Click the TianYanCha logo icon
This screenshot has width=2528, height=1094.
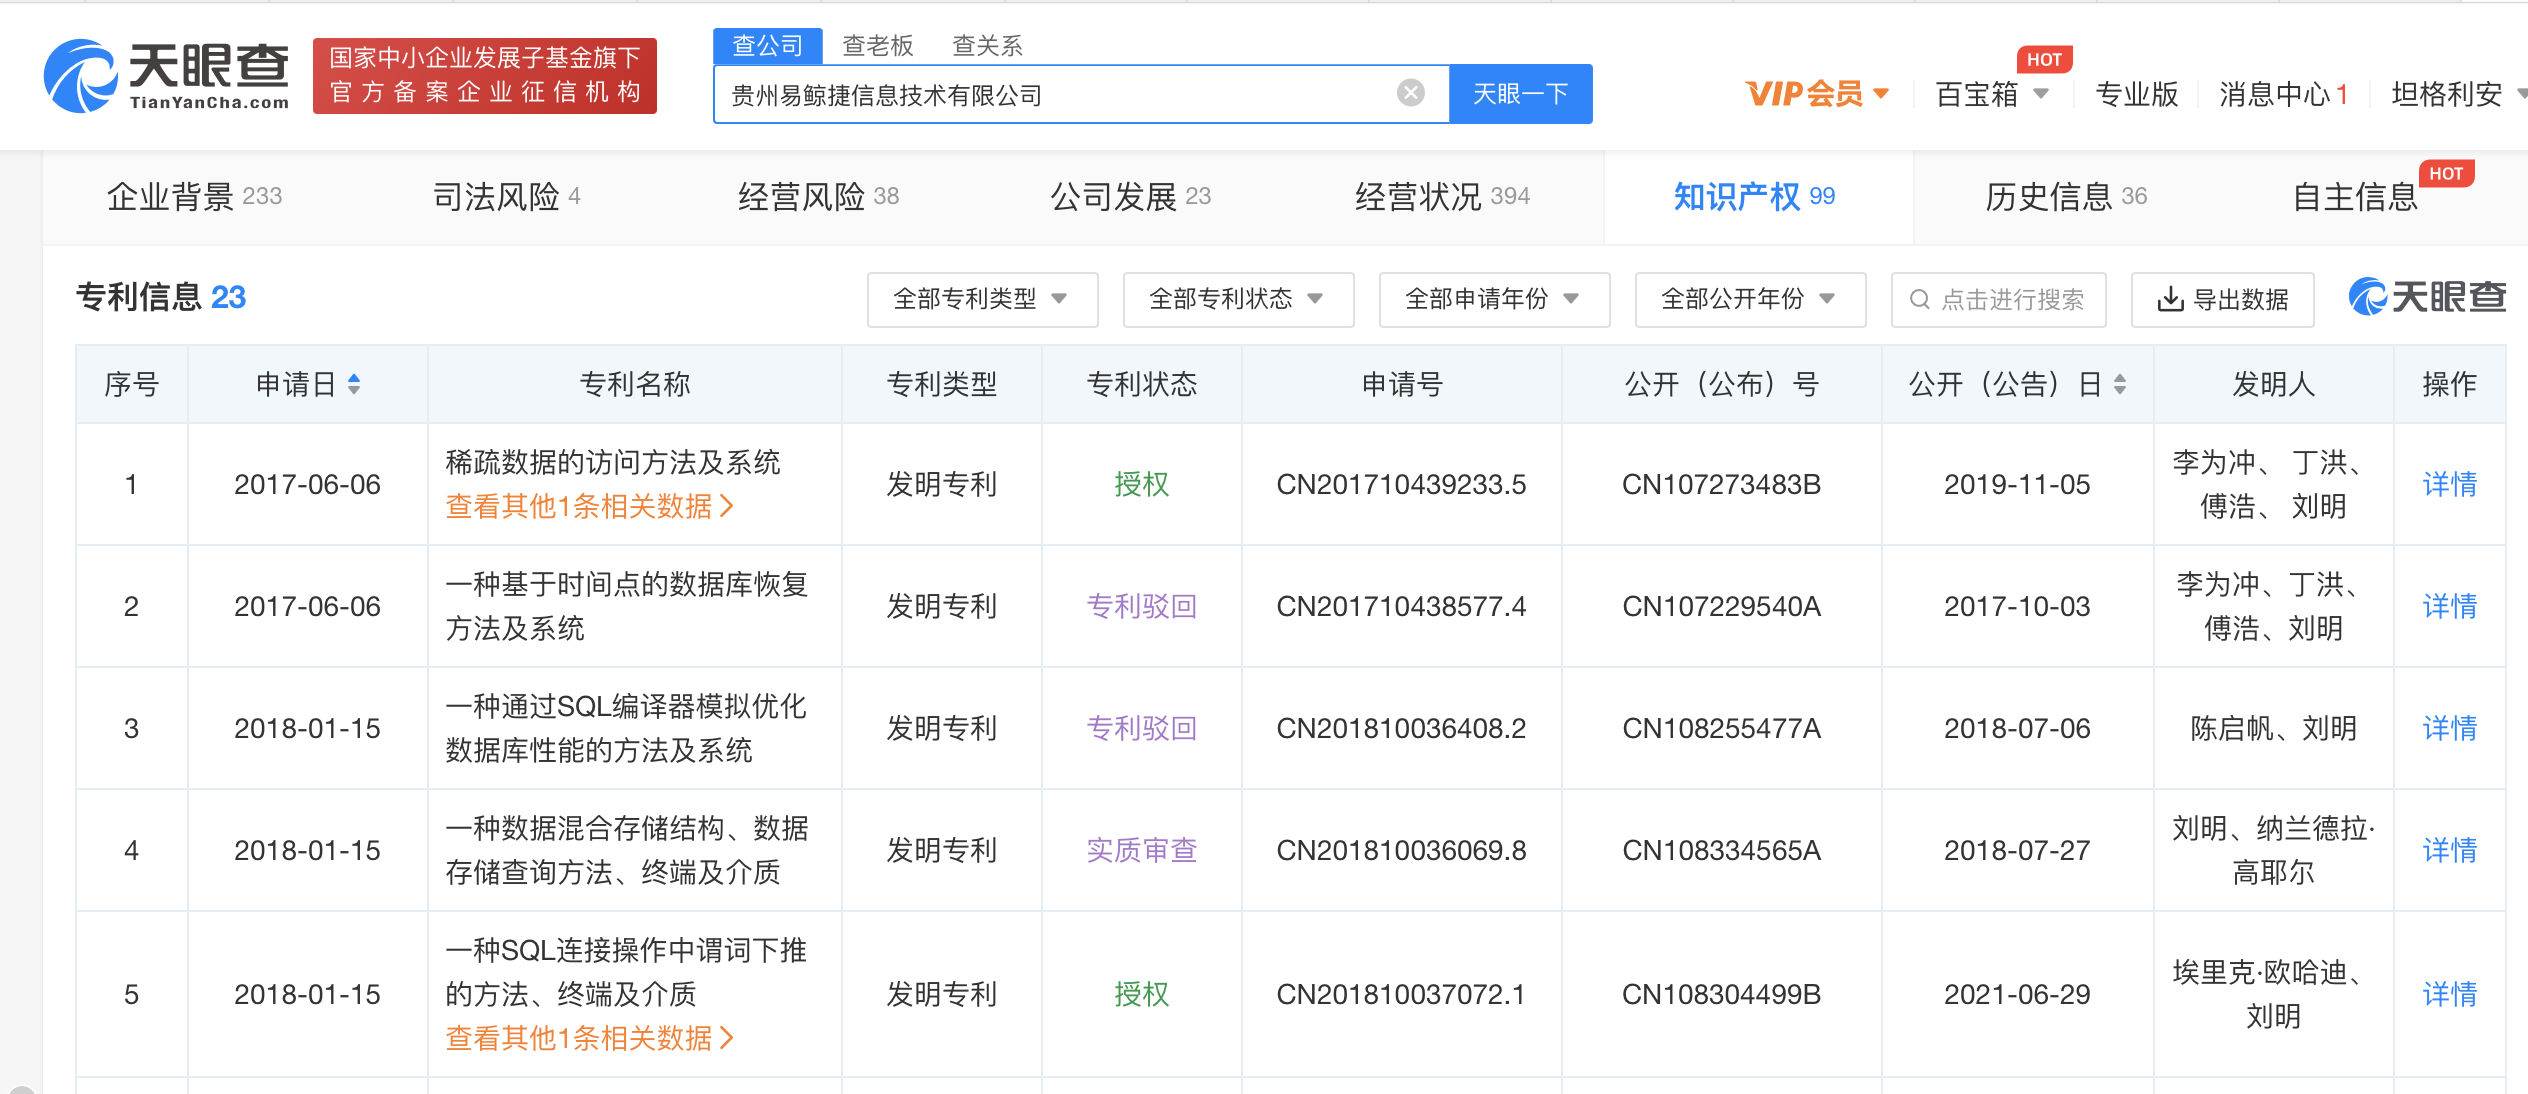click(x=80, y=76)
